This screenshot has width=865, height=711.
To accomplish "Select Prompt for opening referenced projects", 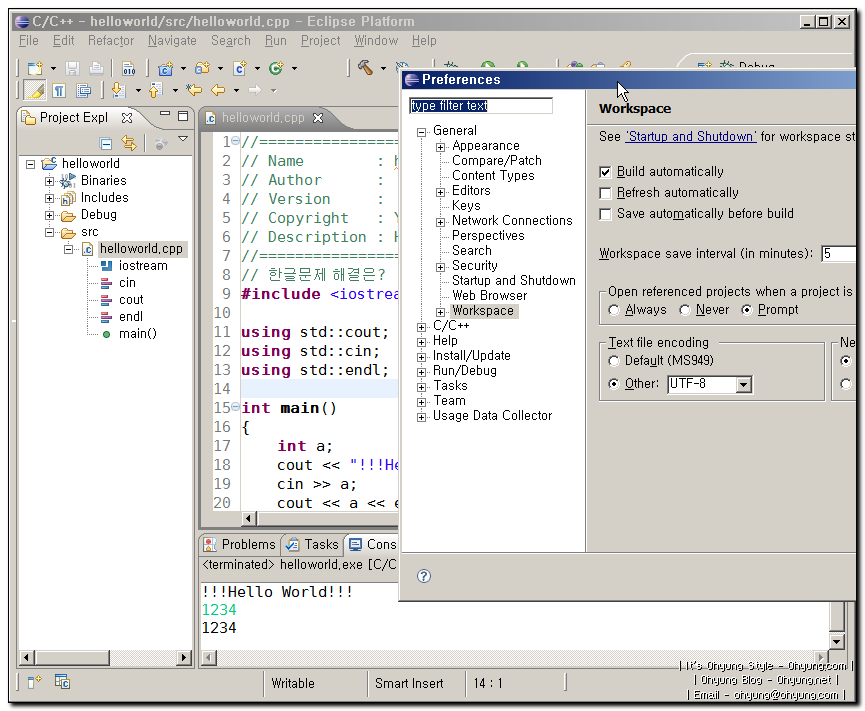I will coord(746,310).
